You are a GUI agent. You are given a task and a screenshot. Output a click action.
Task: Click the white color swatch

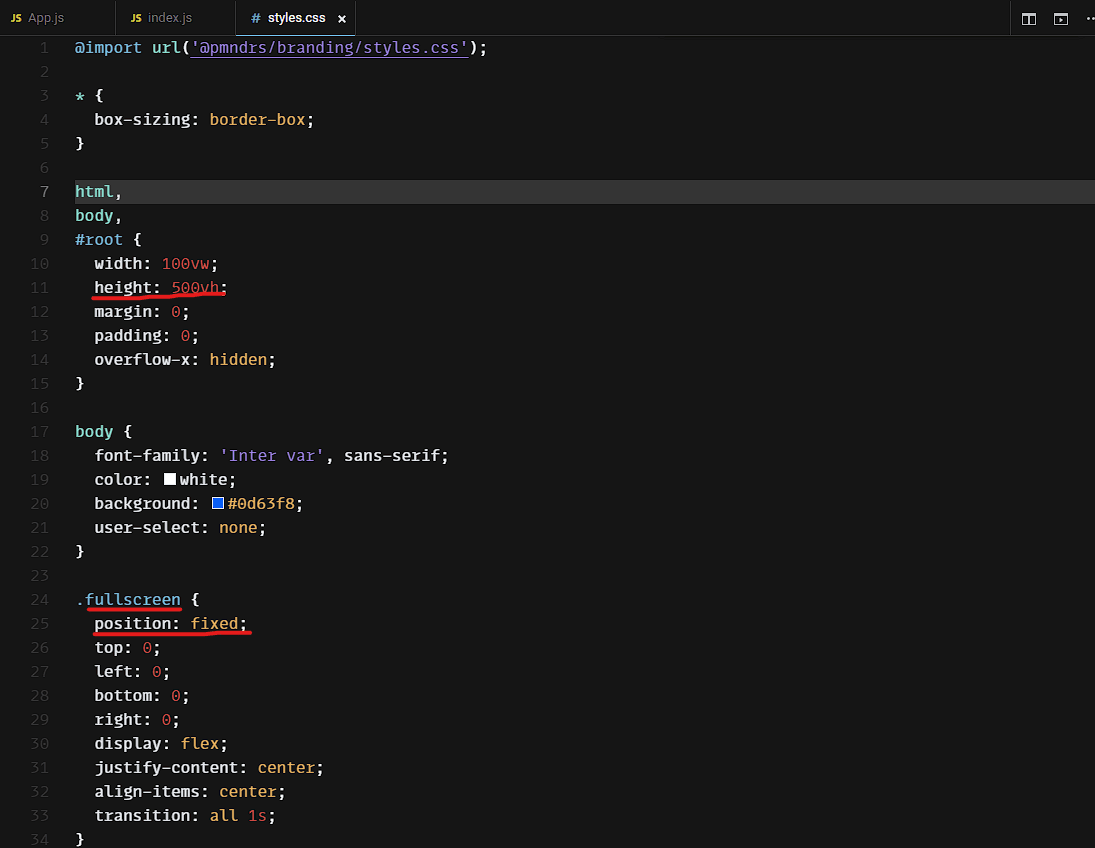coord(170,480)
